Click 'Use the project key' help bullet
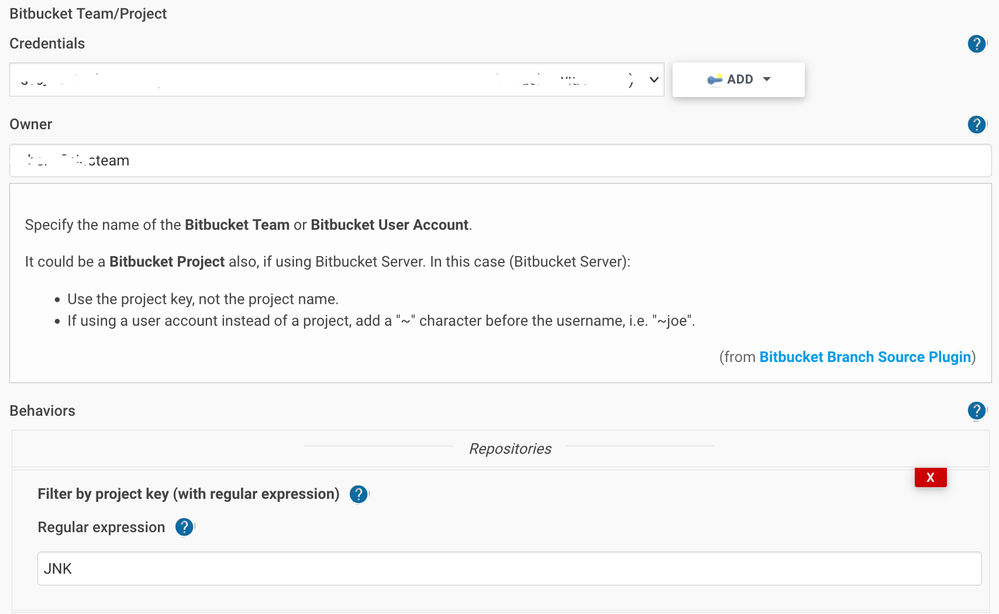999x614 pixels. (x=203, y=299)
